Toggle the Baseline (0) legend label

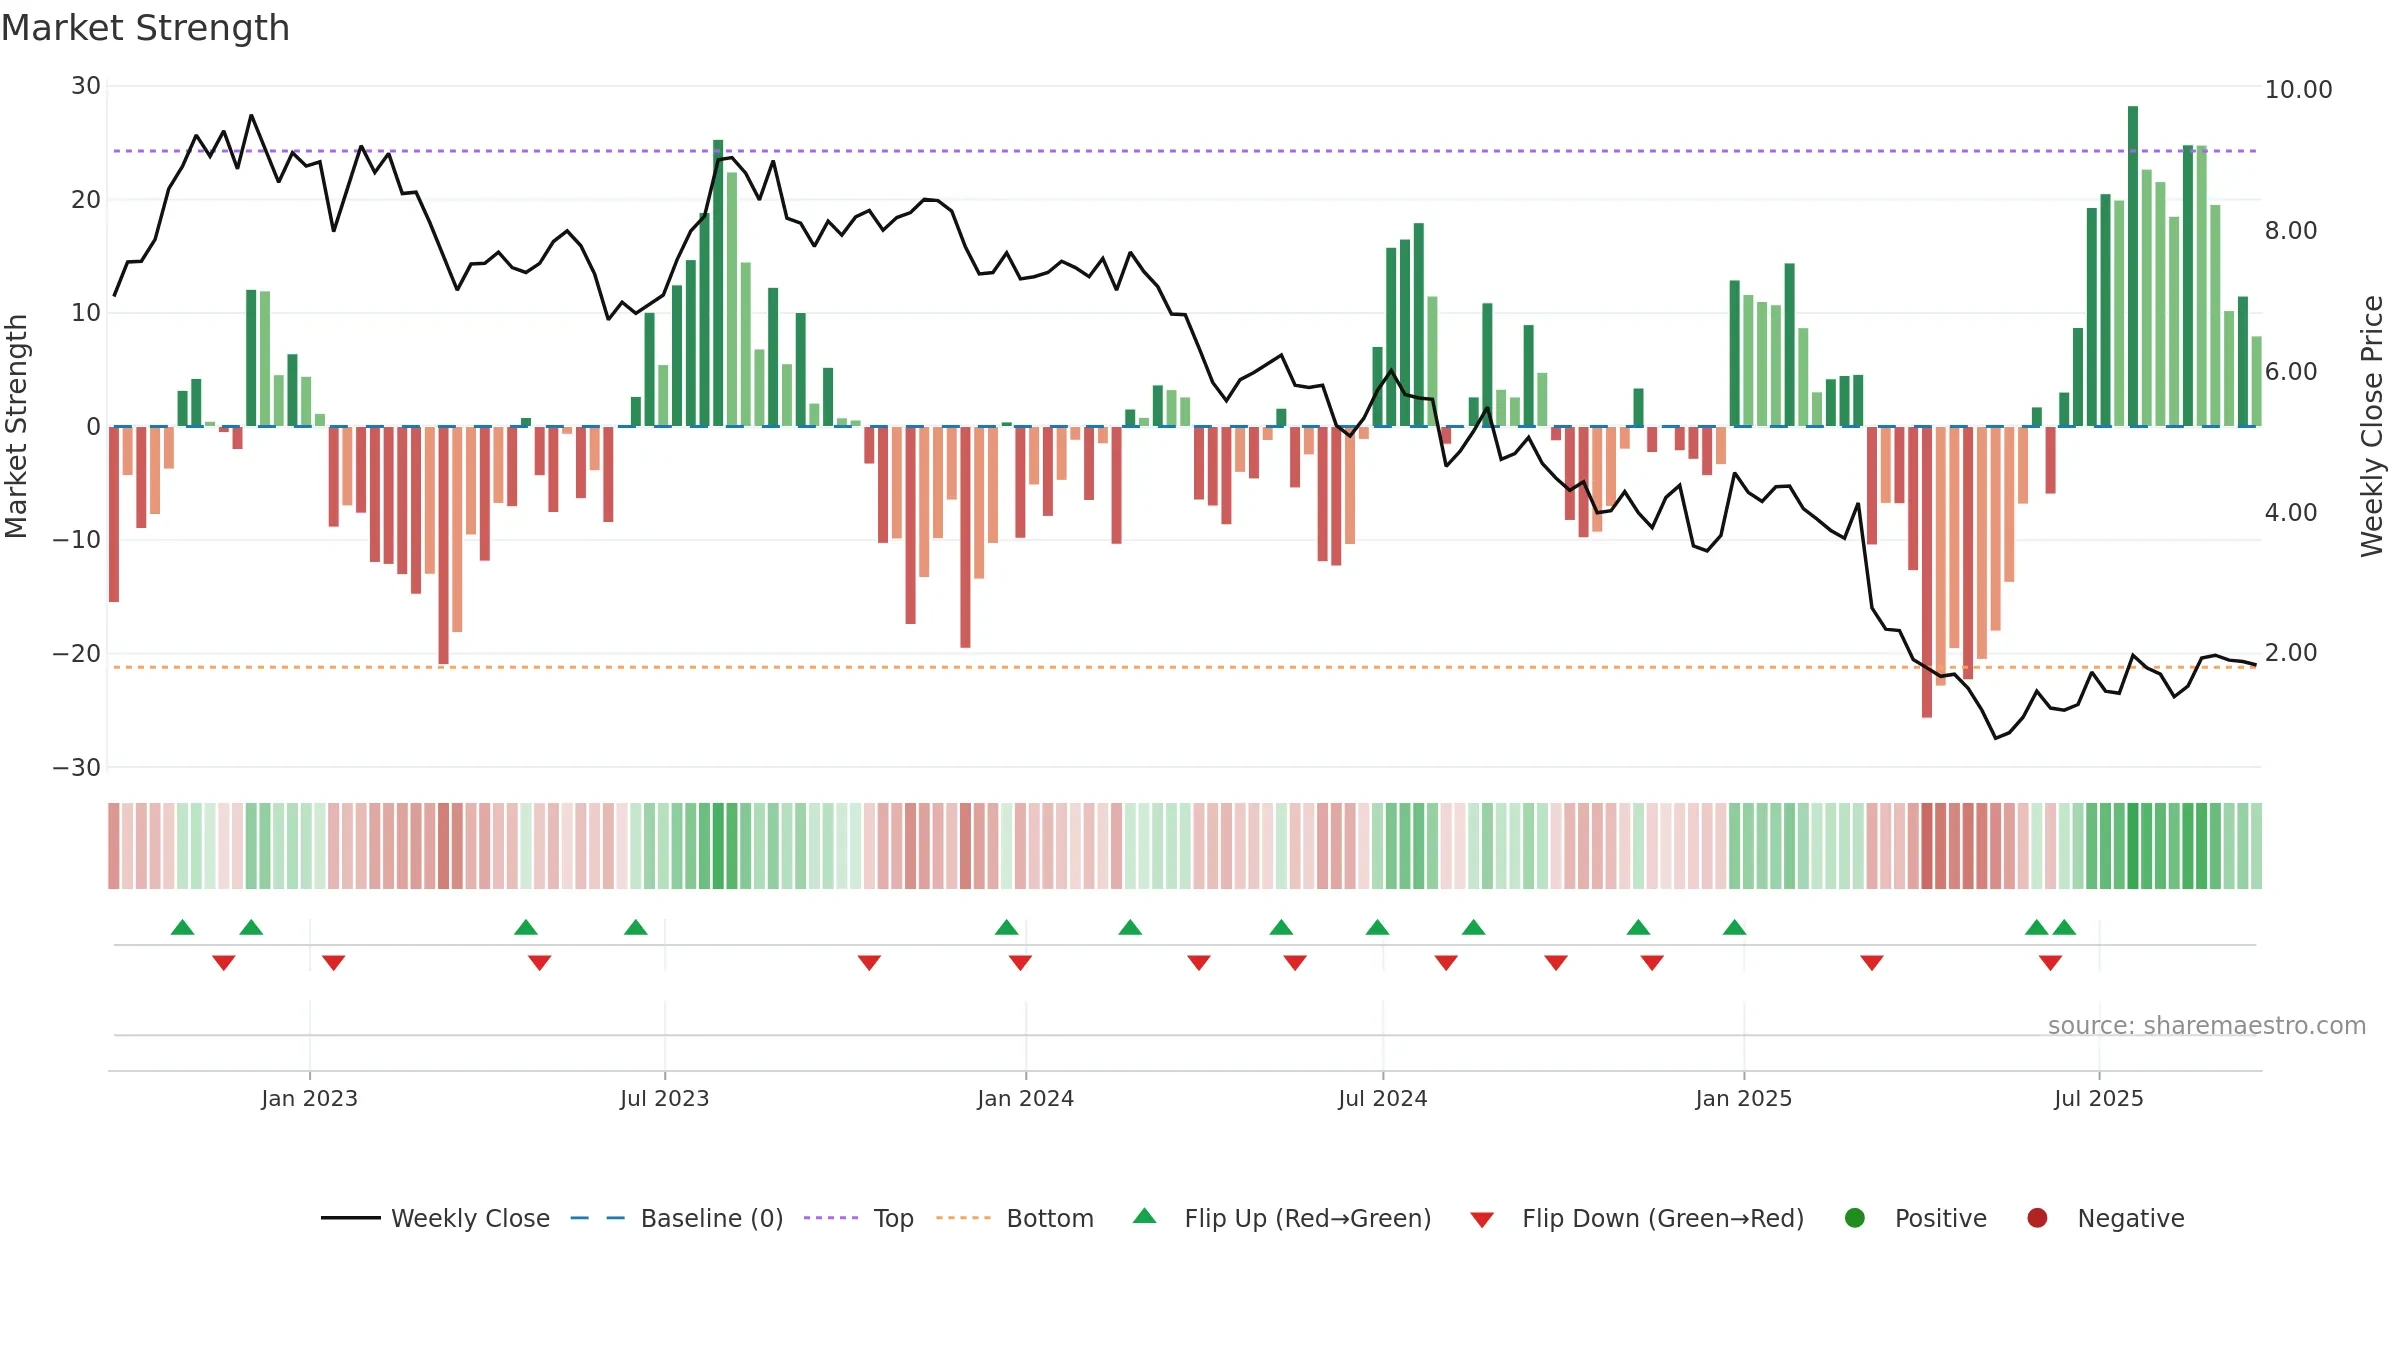coord(712,1218)
